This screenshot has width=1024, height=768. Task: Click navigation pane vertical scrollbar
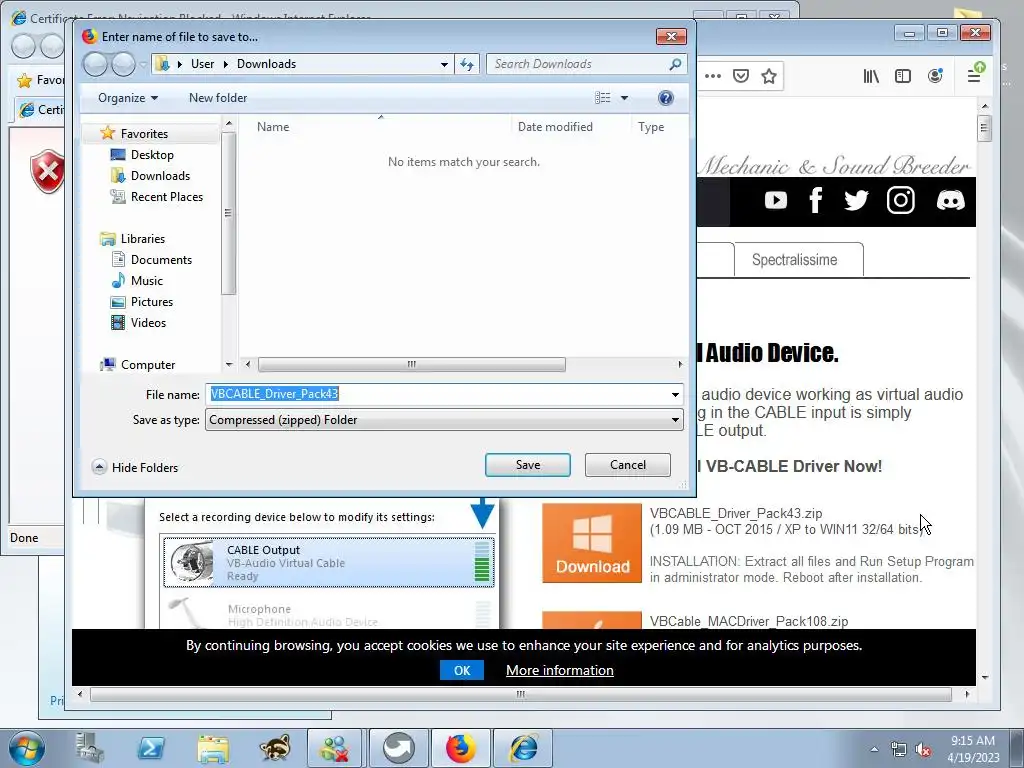click(228, 213)
